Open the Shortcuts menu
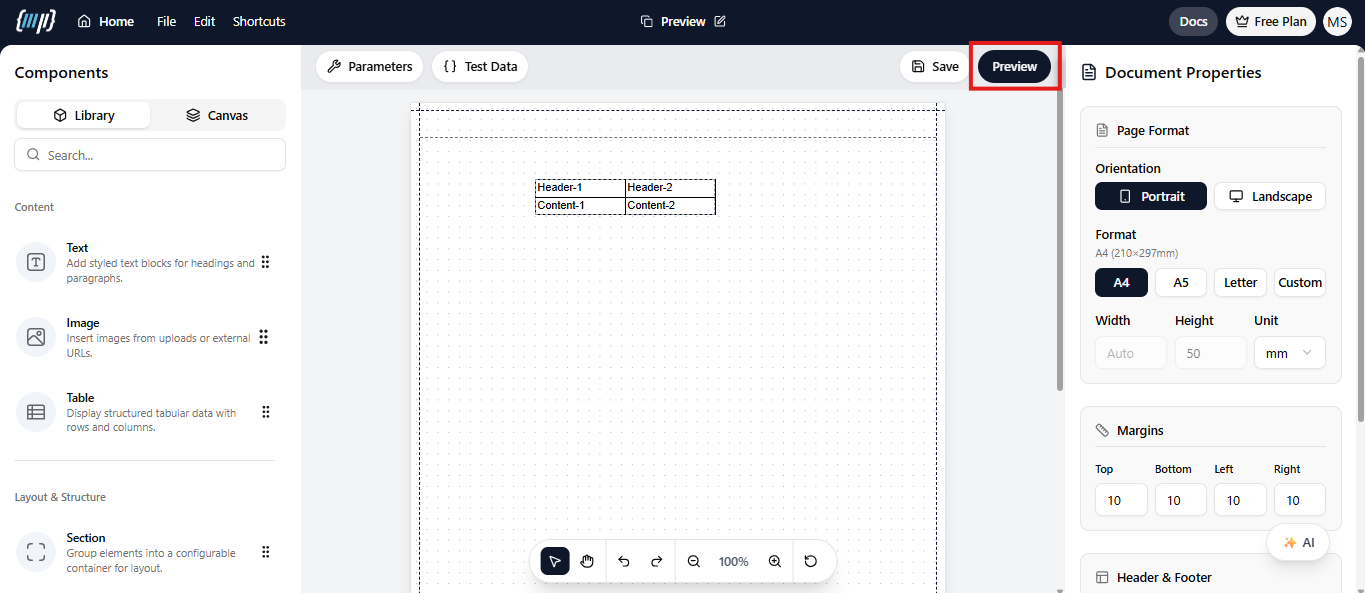This screenshot has height=593, width=1365. tap(259, 21)
